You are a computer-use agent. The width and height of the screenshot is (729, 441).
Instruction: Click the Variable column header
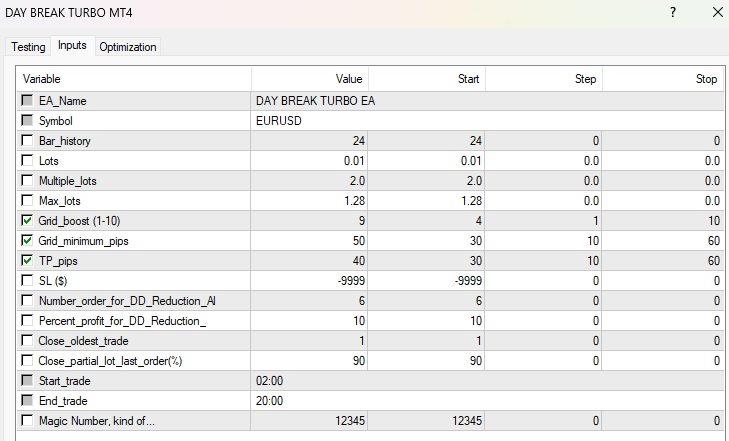[x=134, y=79]
